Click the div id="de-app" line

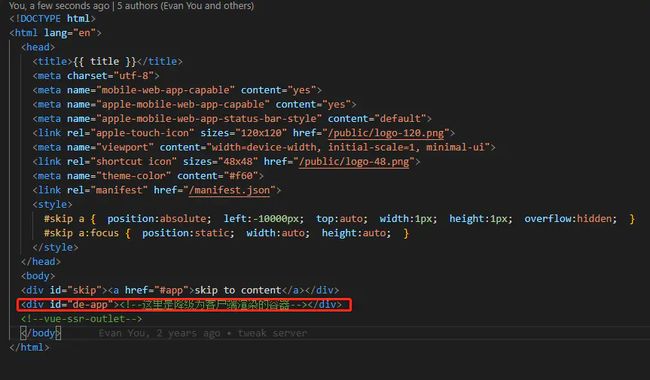point(182,305)
